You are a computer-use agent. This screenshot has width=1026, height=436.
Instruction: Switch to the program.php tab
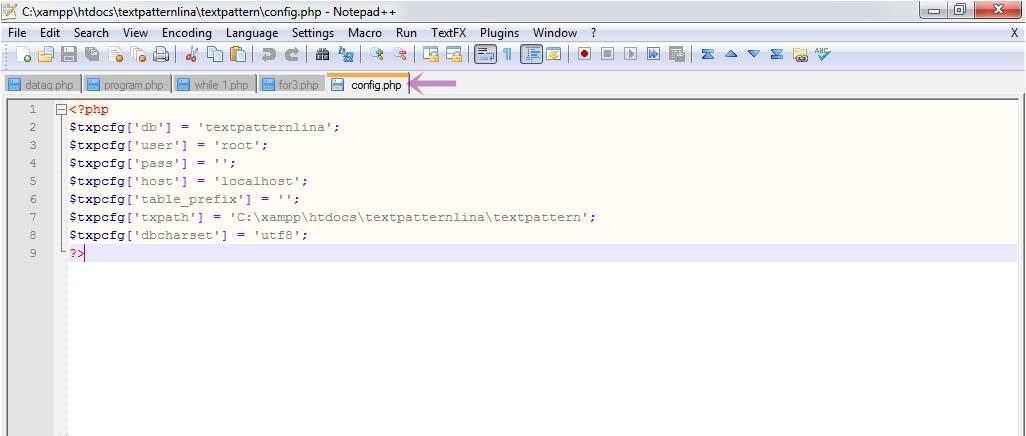tap(126, 85)
